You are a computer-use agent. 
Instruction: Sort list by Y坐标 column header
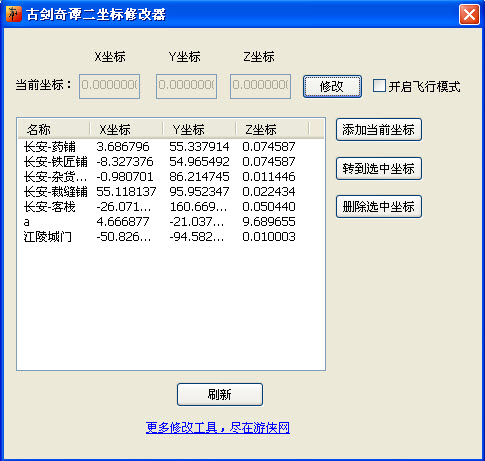[199, 129]
